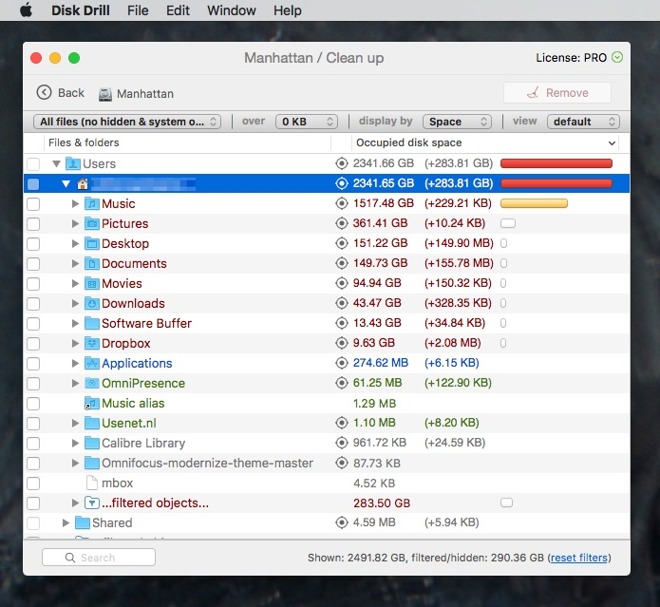Open the Window menu
This screenshot has width=660, height=607.
tap(232, 10)
